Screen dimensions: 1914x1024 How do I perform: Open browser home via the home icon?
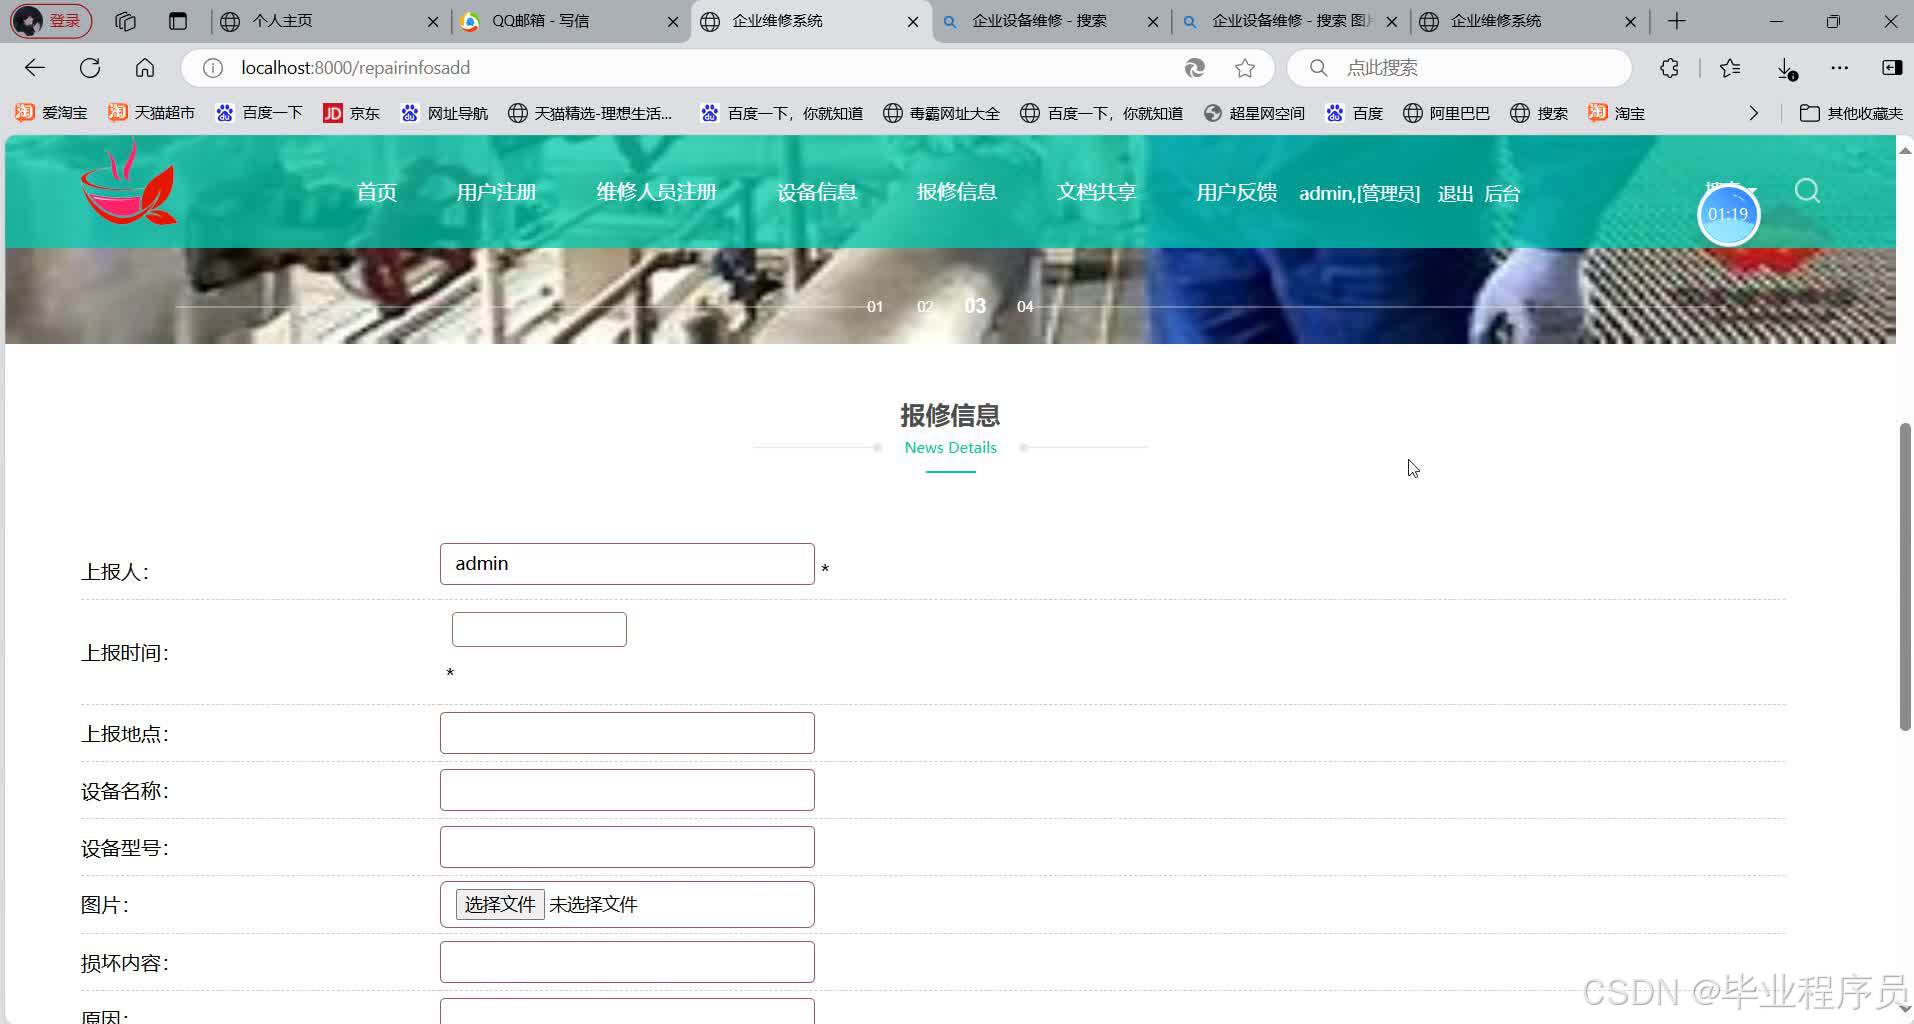[144, 67]
